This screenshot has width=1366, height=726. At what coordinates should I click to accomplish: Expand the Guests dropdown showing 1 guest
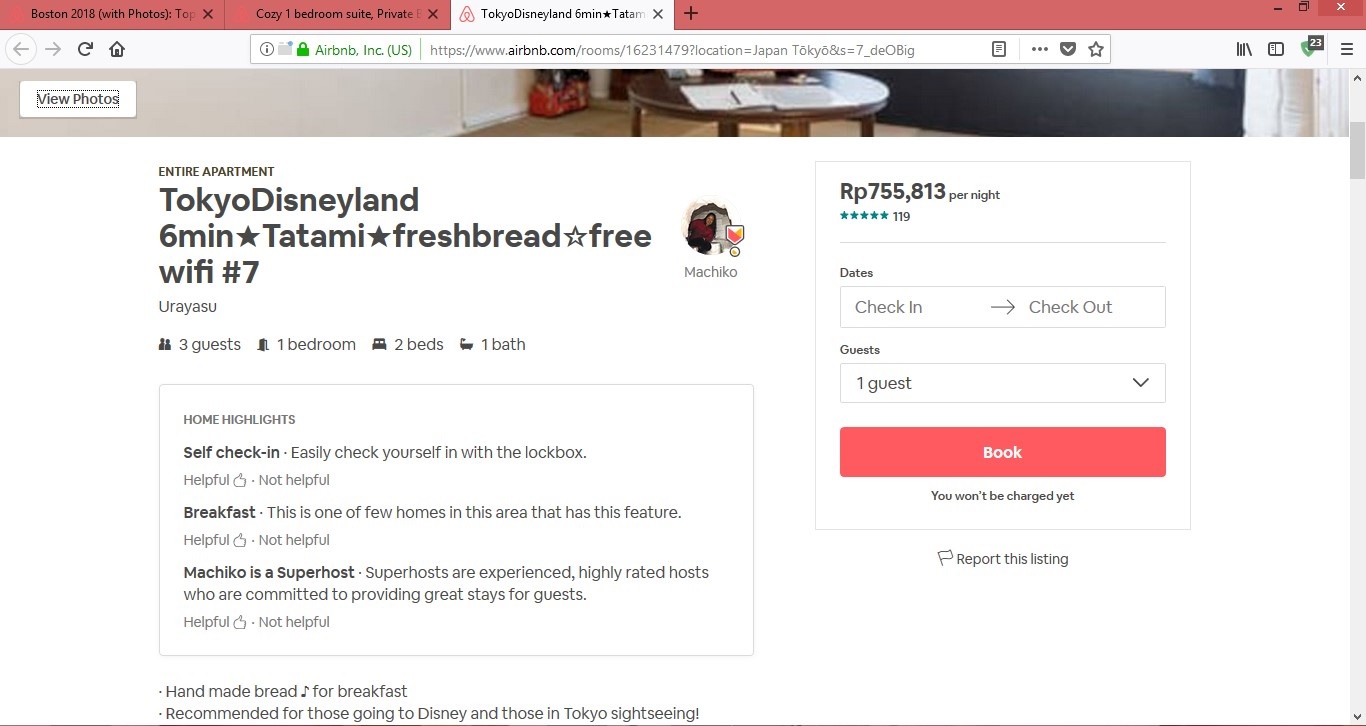[1002, 383]
